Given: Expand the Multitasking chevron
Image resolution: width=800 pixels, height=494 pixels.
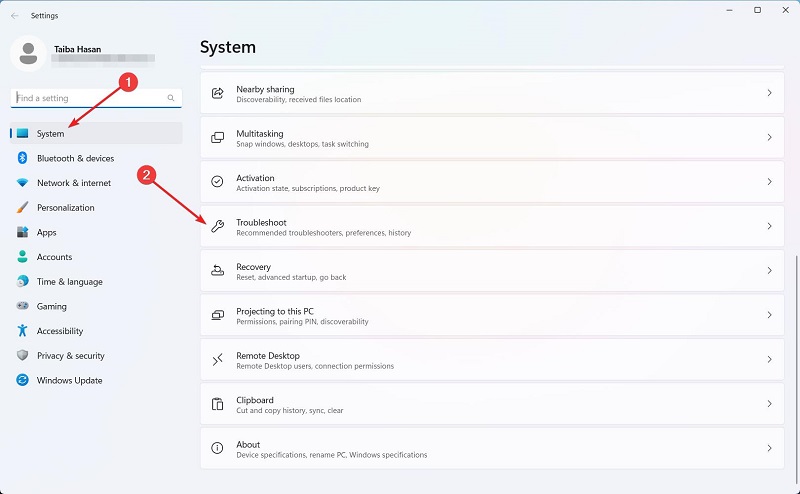Looking at the screenshot, I should pyautogui.click(x=769, y=137).
